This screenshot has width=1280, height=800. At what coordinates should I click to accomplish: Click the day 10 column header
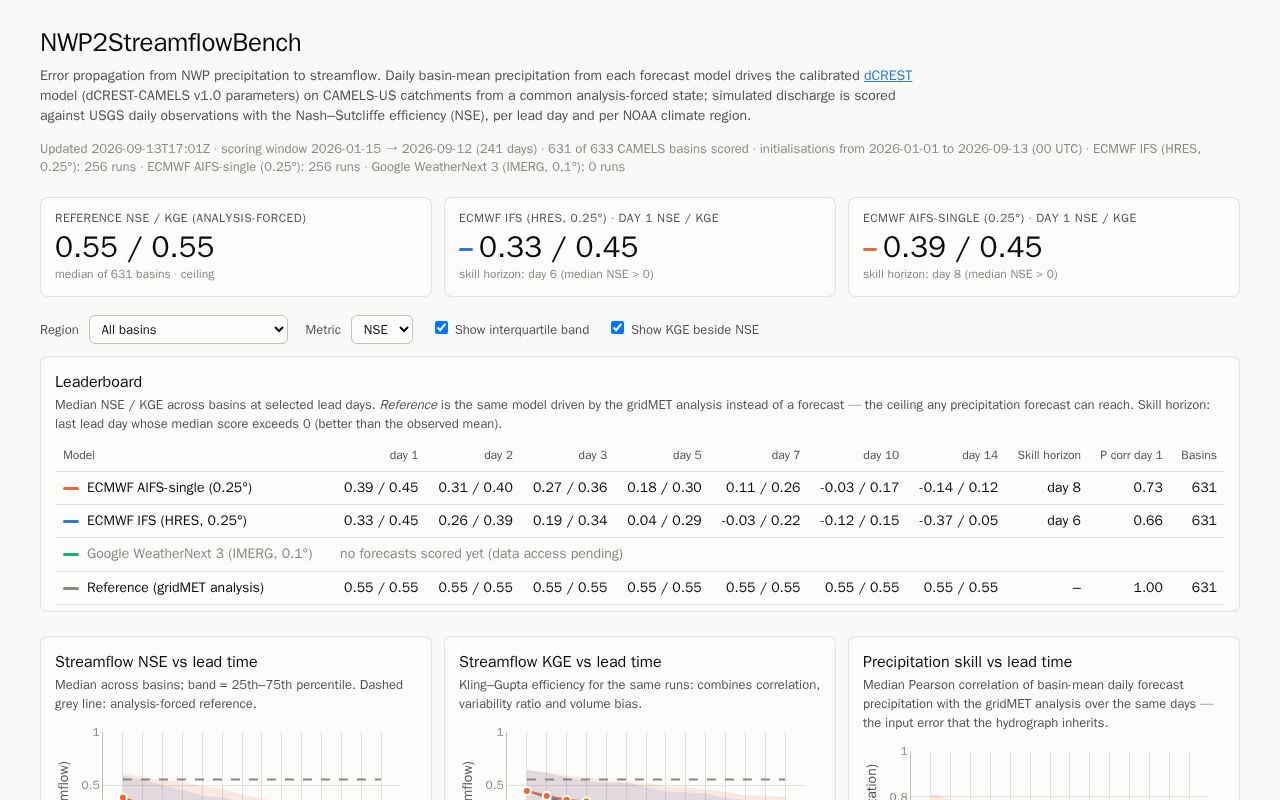point(881,455)
